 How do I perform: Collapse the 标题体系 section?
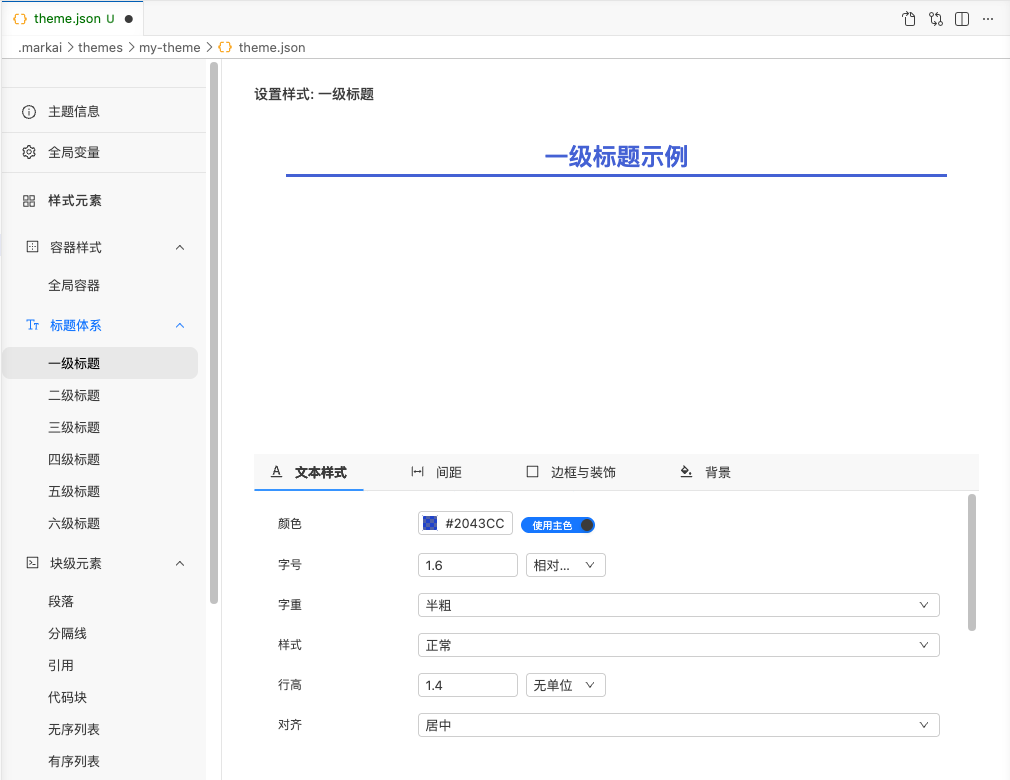[x=180, y=326]
